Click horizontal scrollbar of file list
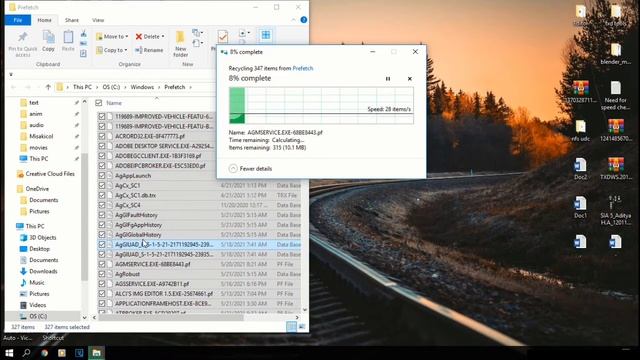This screenshot has width=640, height=360. (171, 317)
